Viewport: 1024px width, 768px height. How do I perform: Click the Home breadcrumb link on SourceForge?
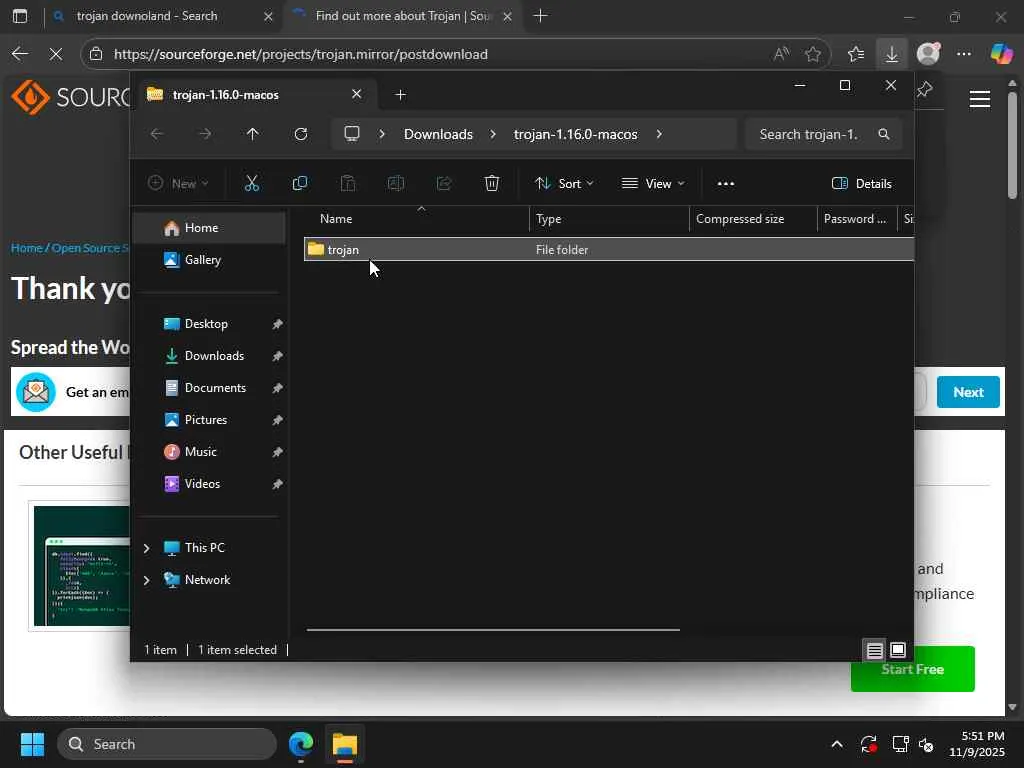point(27,248)
